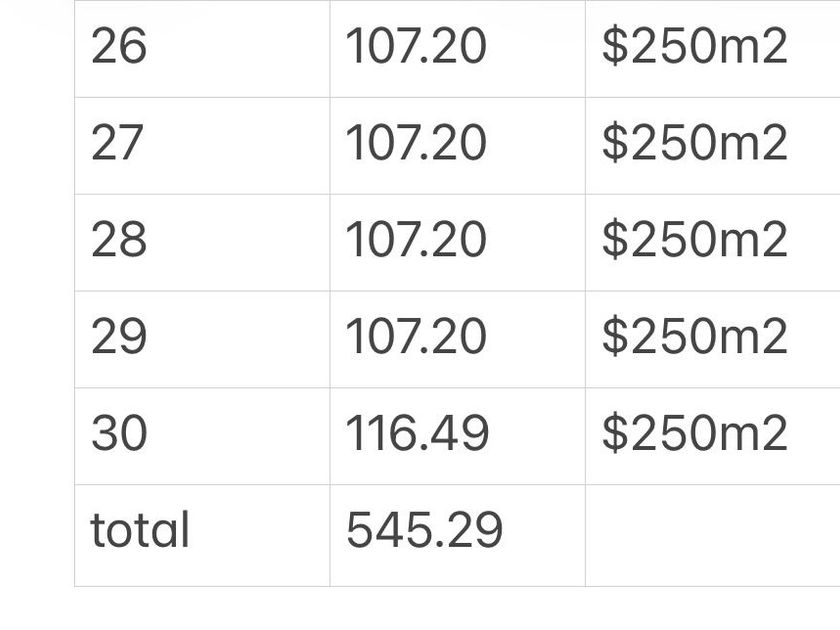Click the 107.20 value in row 26
Screen dimensions: 840x630
pyautogui.click(x=416, y=47)
